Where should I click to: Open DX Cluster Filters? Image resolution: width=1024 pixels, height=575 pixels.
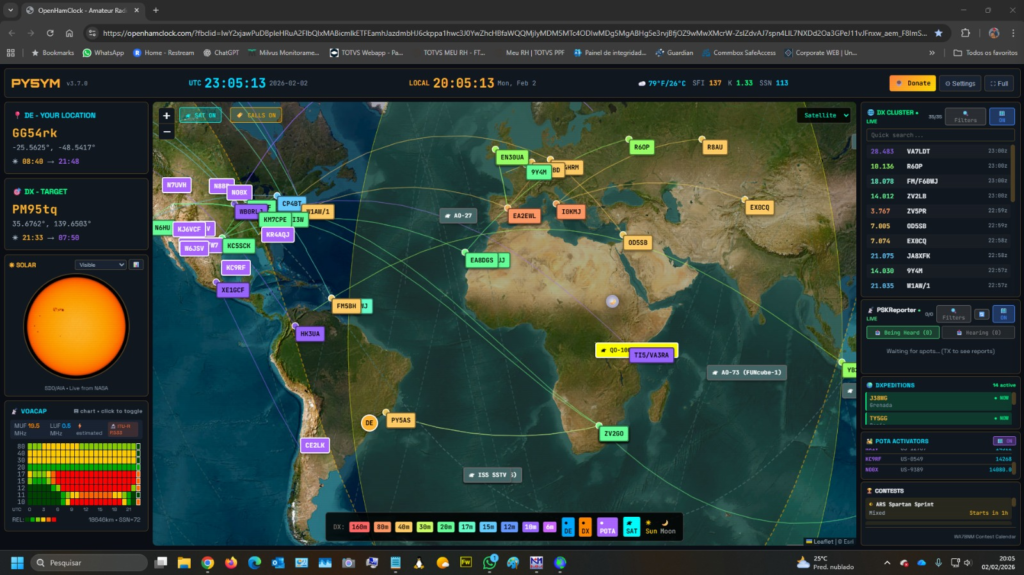tap(963, 117)
